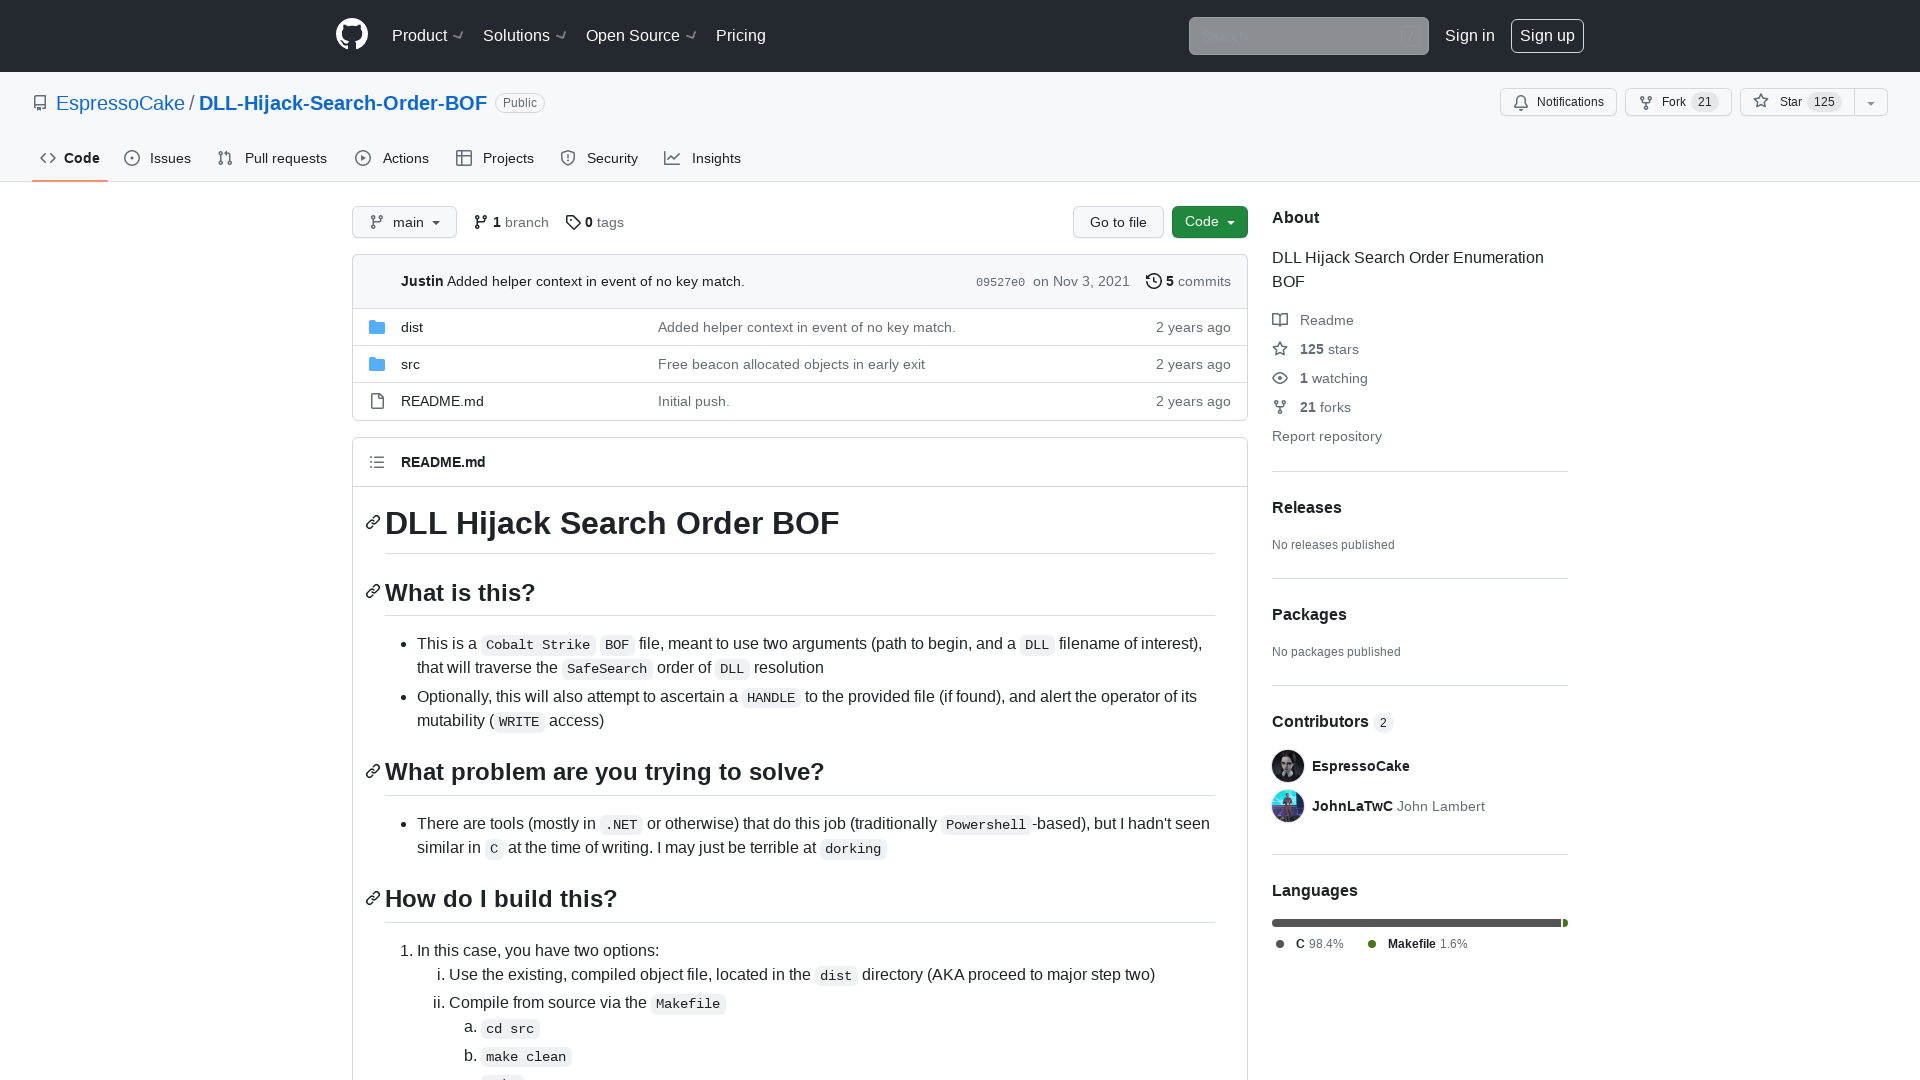
Task: Switch to the Pull requests tab
Action: pos(272,158)
